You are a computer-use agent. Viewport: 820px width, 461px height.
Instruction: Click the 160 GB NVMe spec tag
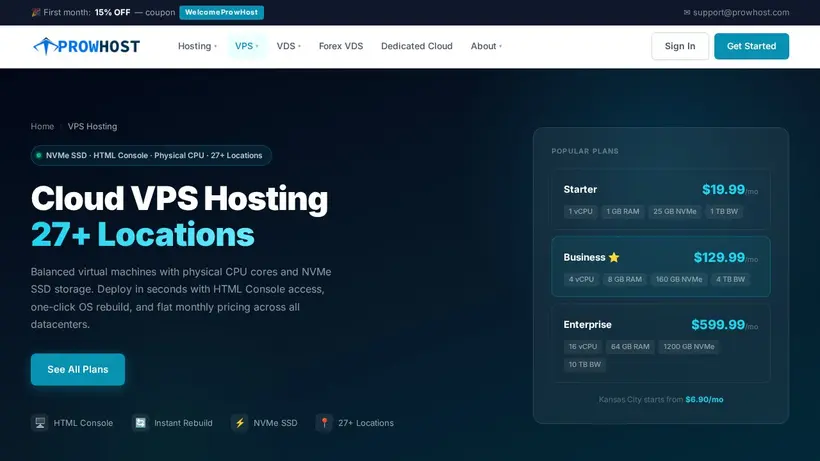(679, 280)
